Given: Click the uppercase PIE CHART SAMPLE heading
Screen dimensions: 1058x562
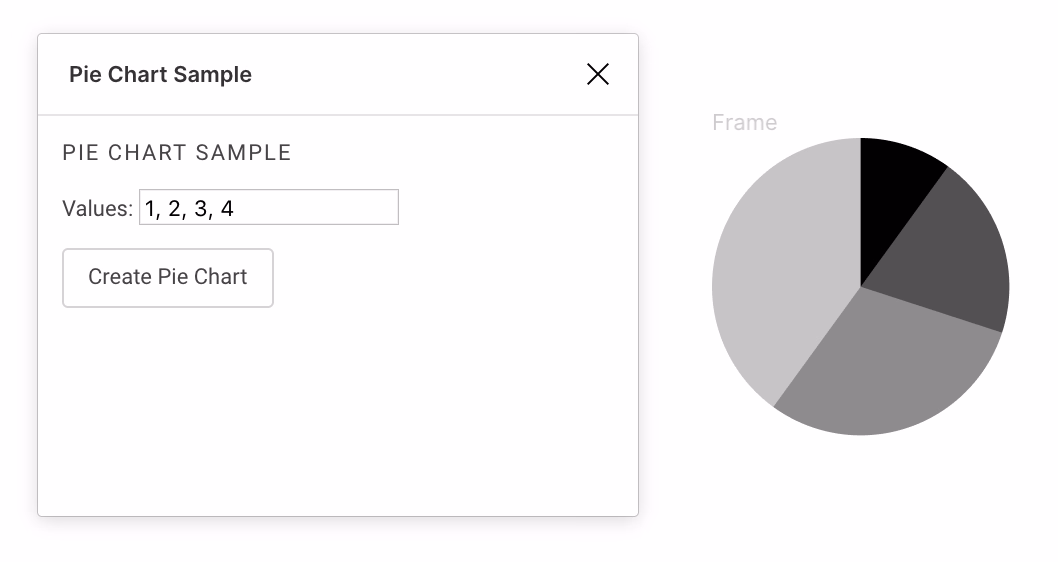Looking at the screenshot, I should [x=177, y=153].
